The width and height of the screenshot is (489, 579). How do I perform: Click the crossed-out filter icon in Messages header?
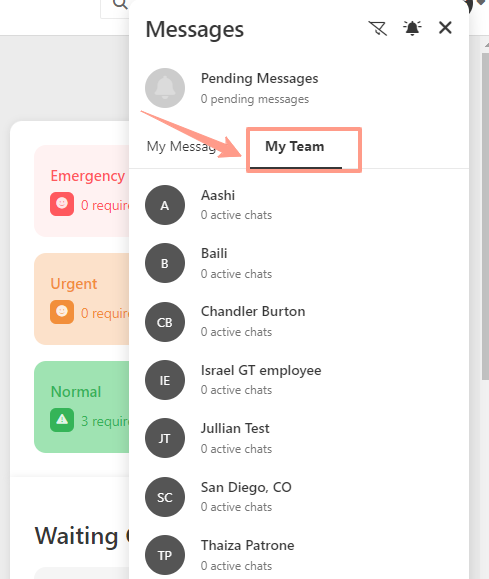(377, 28)
